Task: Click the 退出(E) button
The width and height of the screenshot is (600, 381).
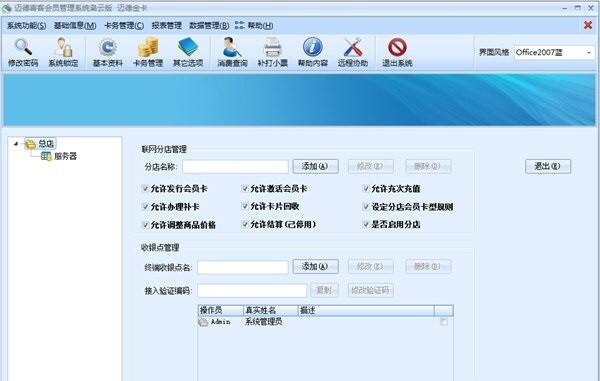Action: pyautogui.click(x=548, y=166)
